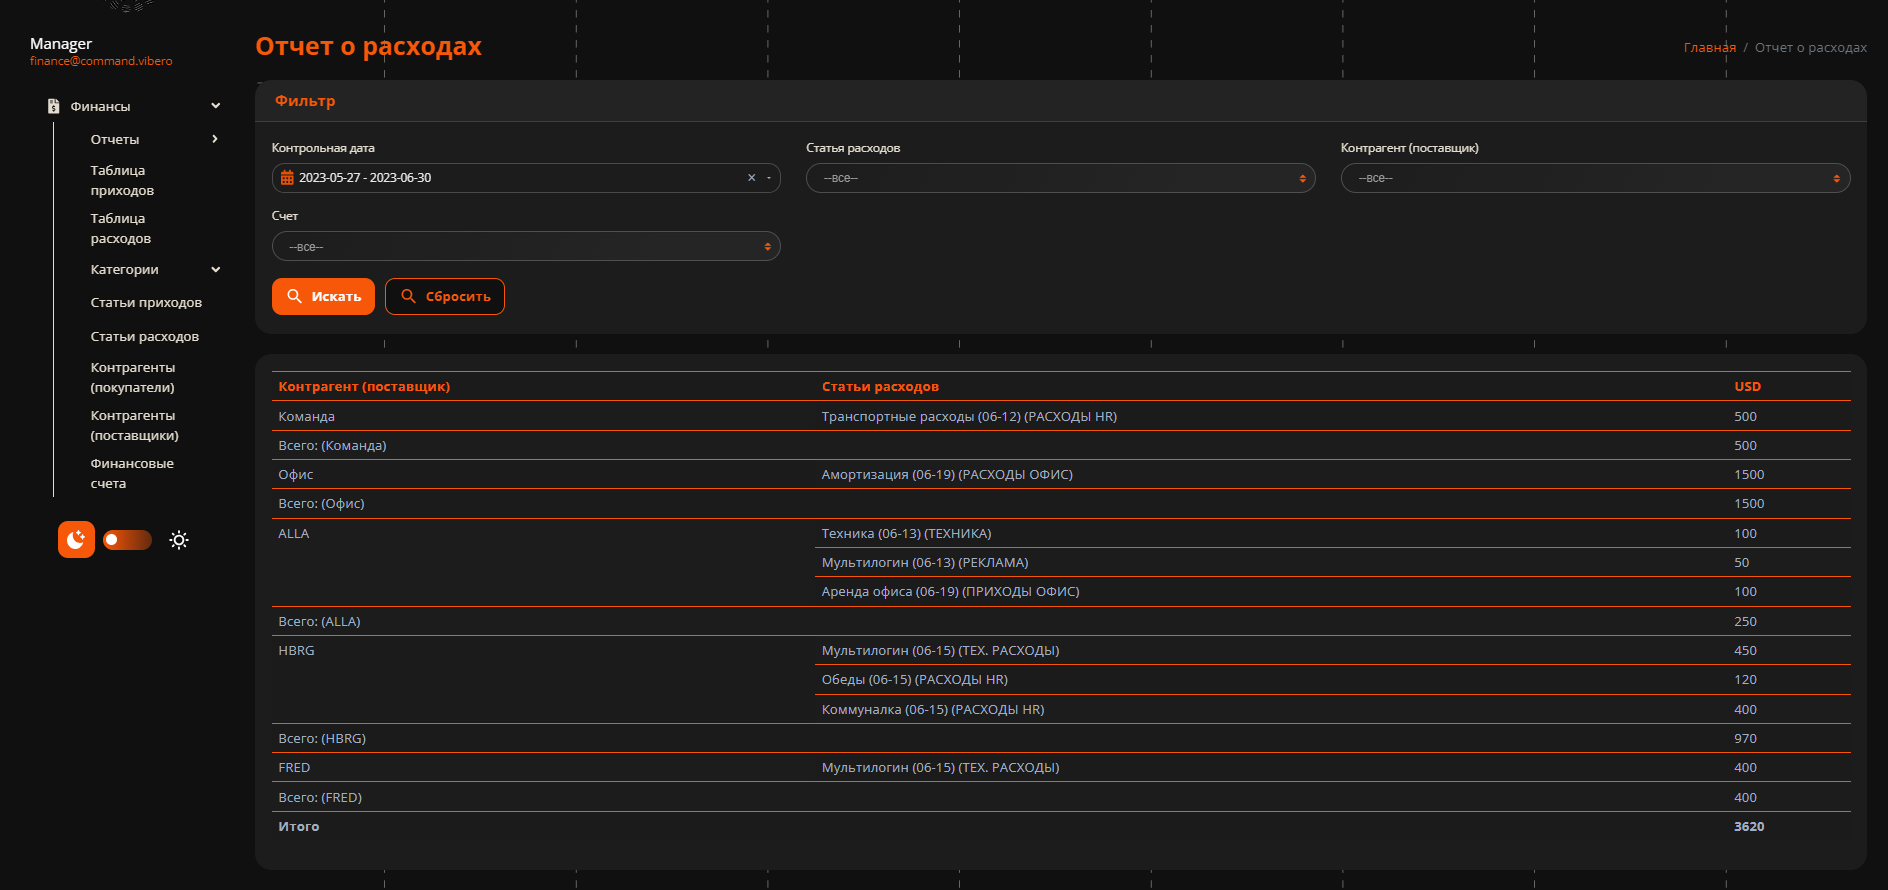Click the Финансы document icon in sidebar
Viewport: 1888px width, 890px height.
click(x=54, y=106)
